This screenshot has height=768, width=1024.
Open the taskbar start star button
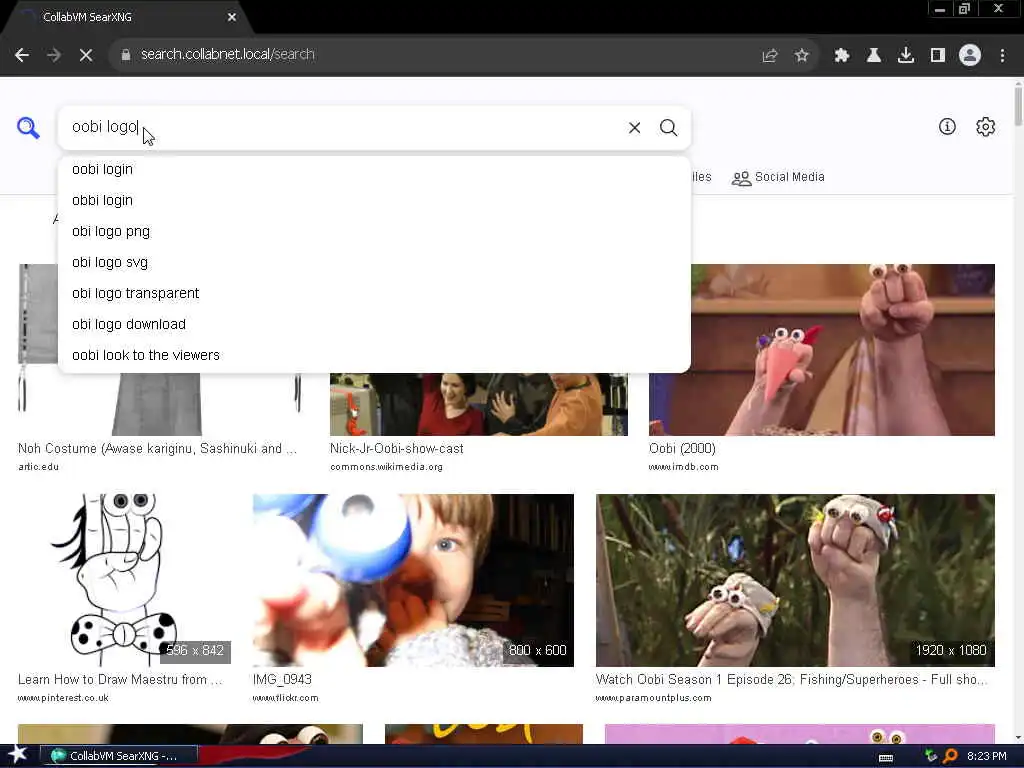pos(18,755)
